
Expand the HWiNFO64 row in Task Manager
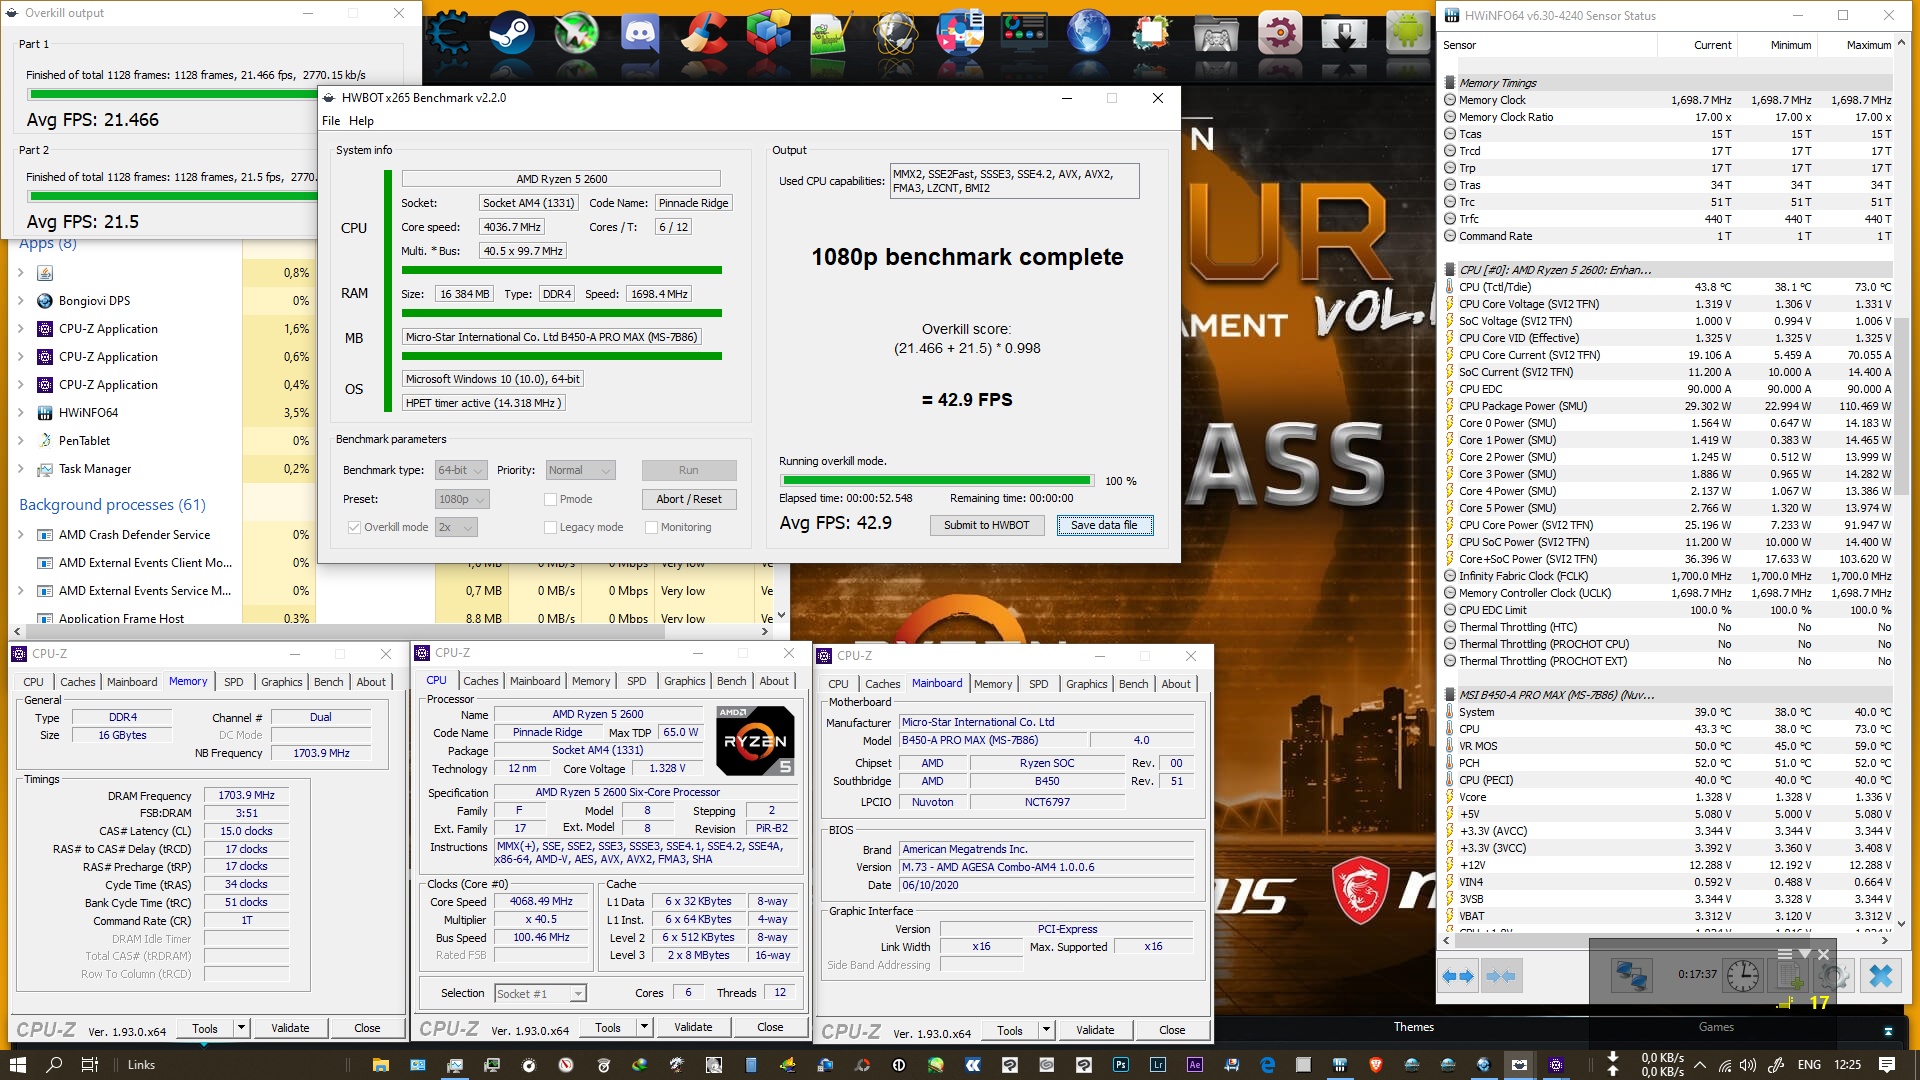coord(21,413)
